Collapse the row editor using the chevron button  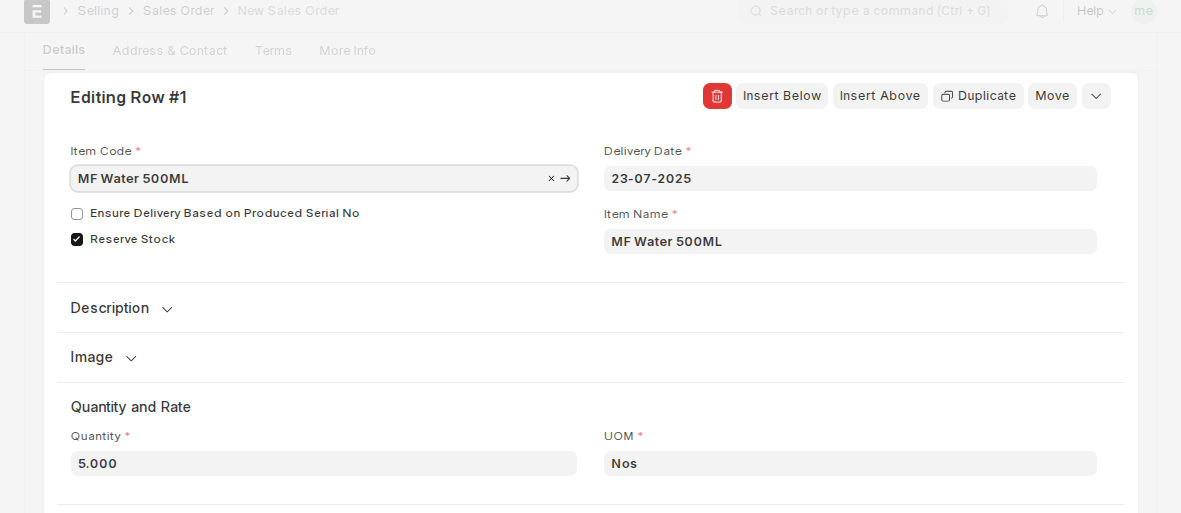point(1096,96)
